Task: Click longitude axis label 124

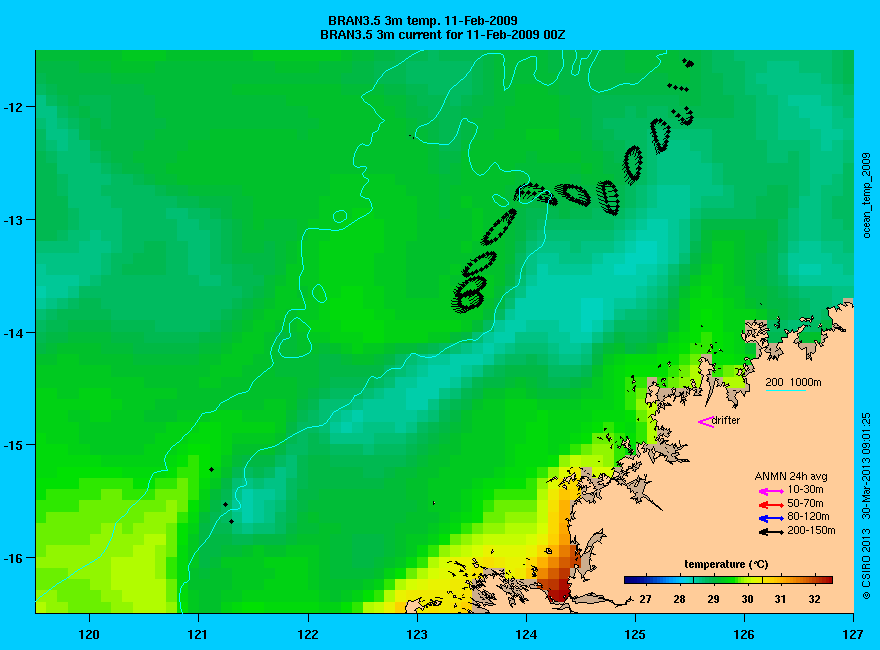Action: [526, 635]
